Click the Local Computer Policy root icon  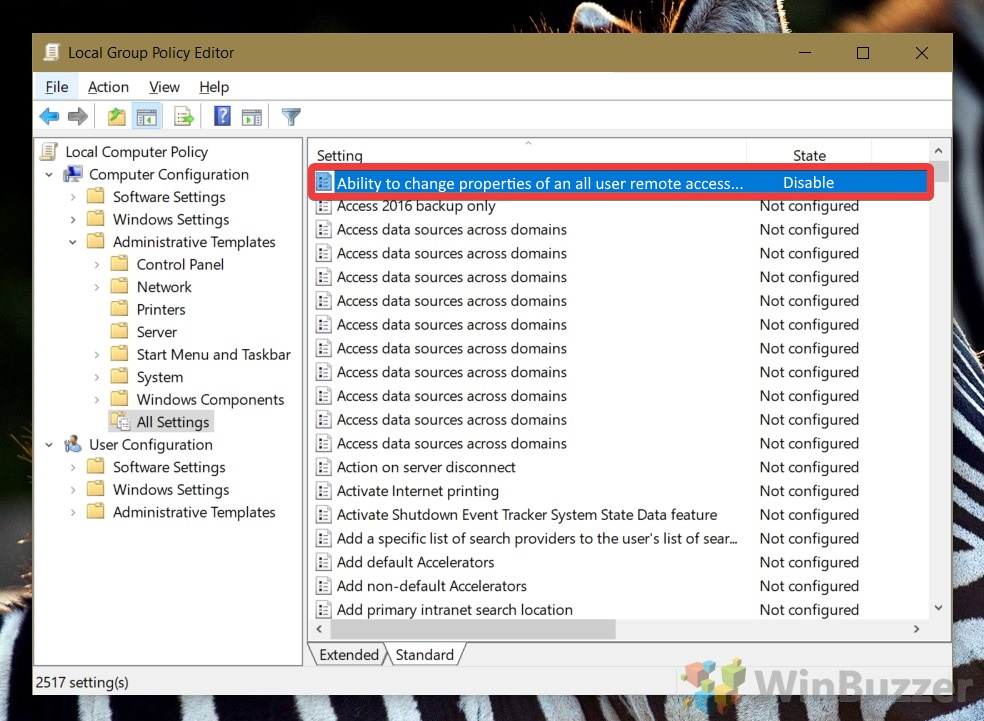[x=49, y=152]
